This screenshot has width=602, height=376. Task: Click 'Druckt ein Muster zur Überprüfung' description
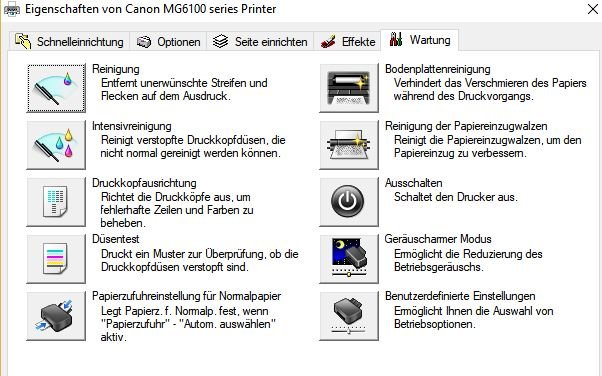[x=200, y=254]
